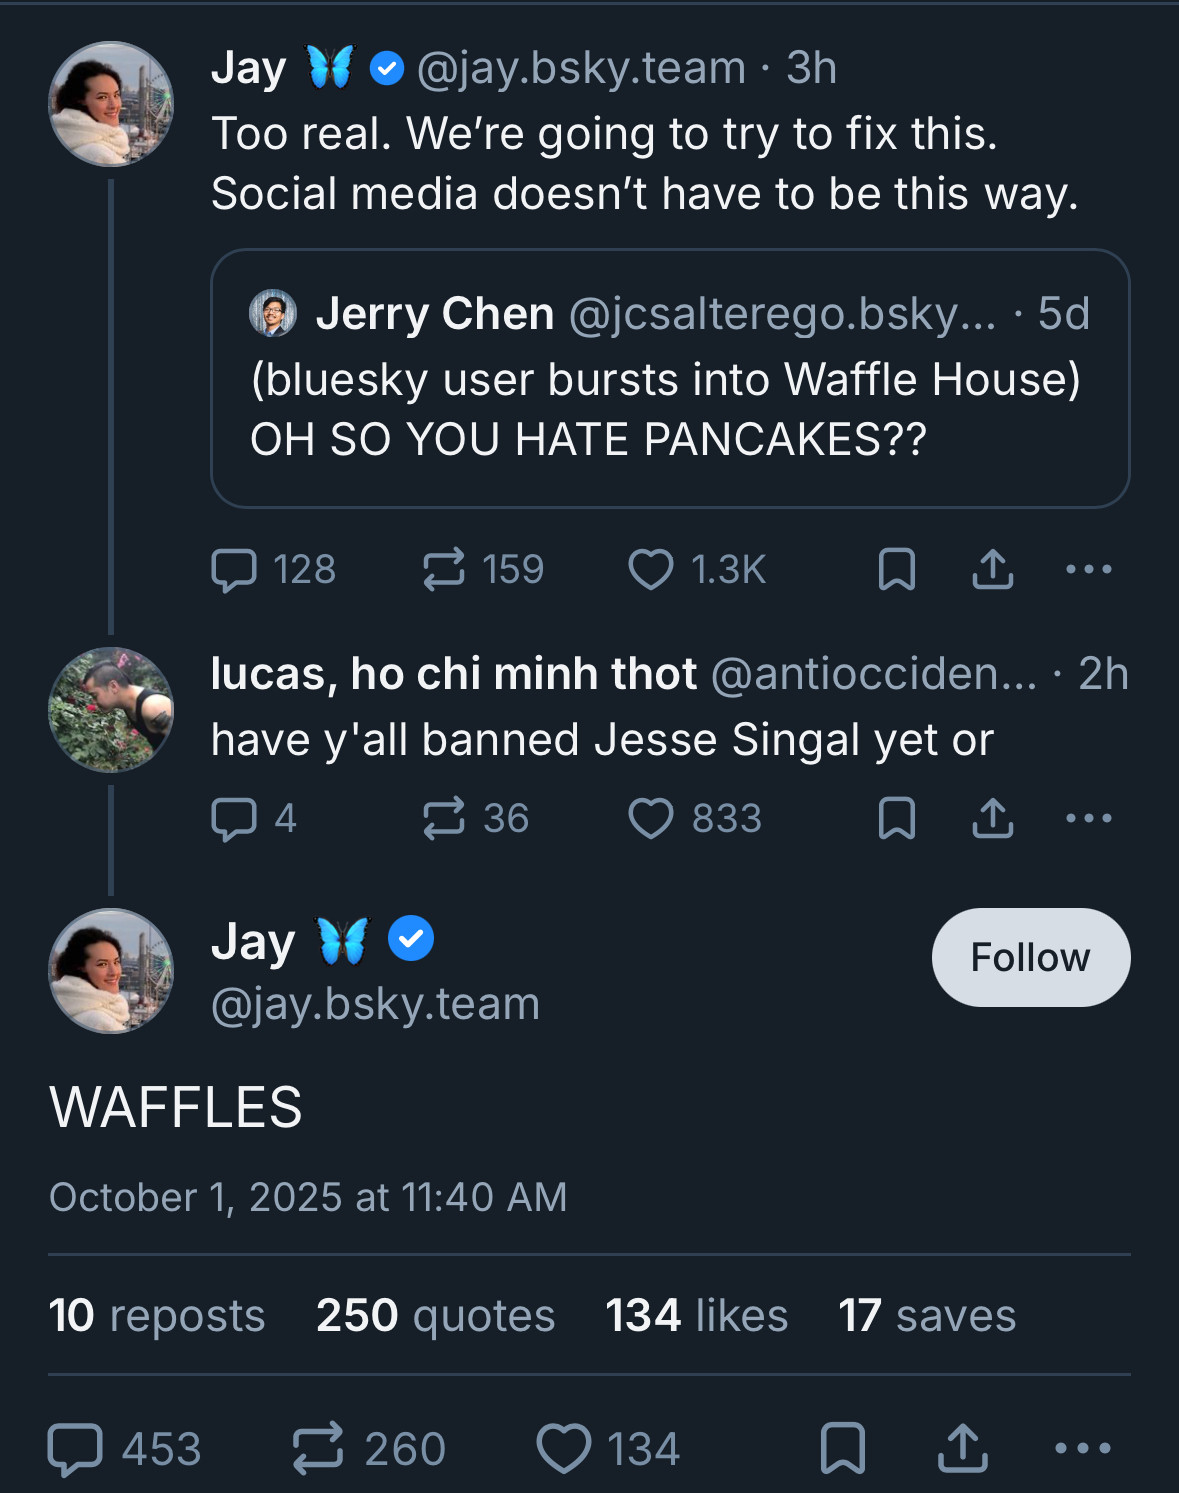Repost Jay's 'Too real' post
Viewport: 1179px width, 1493px height.
[x=444, y=570]
